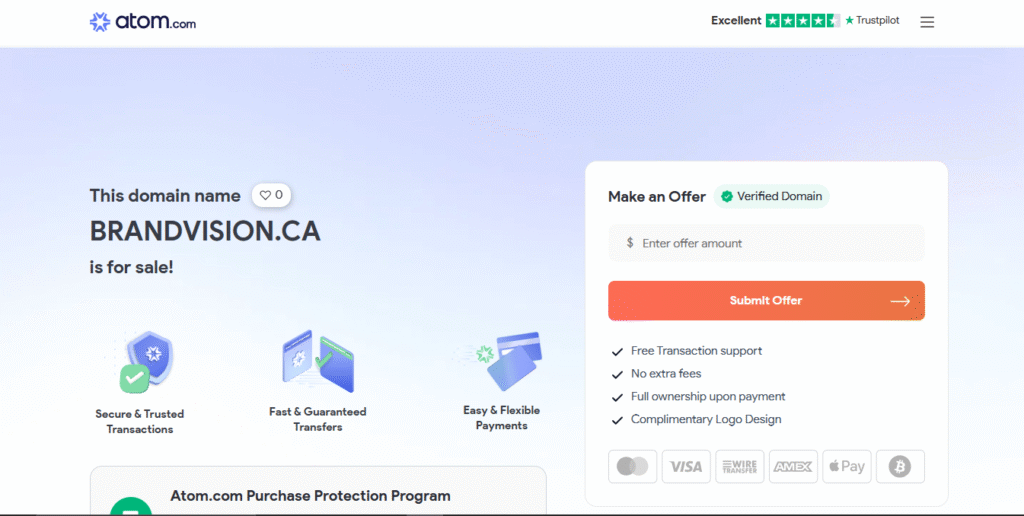The image size is (1024, 516).
Task: Click the Secure & Trusted Transactions shield icon
Action: point(148,362)
